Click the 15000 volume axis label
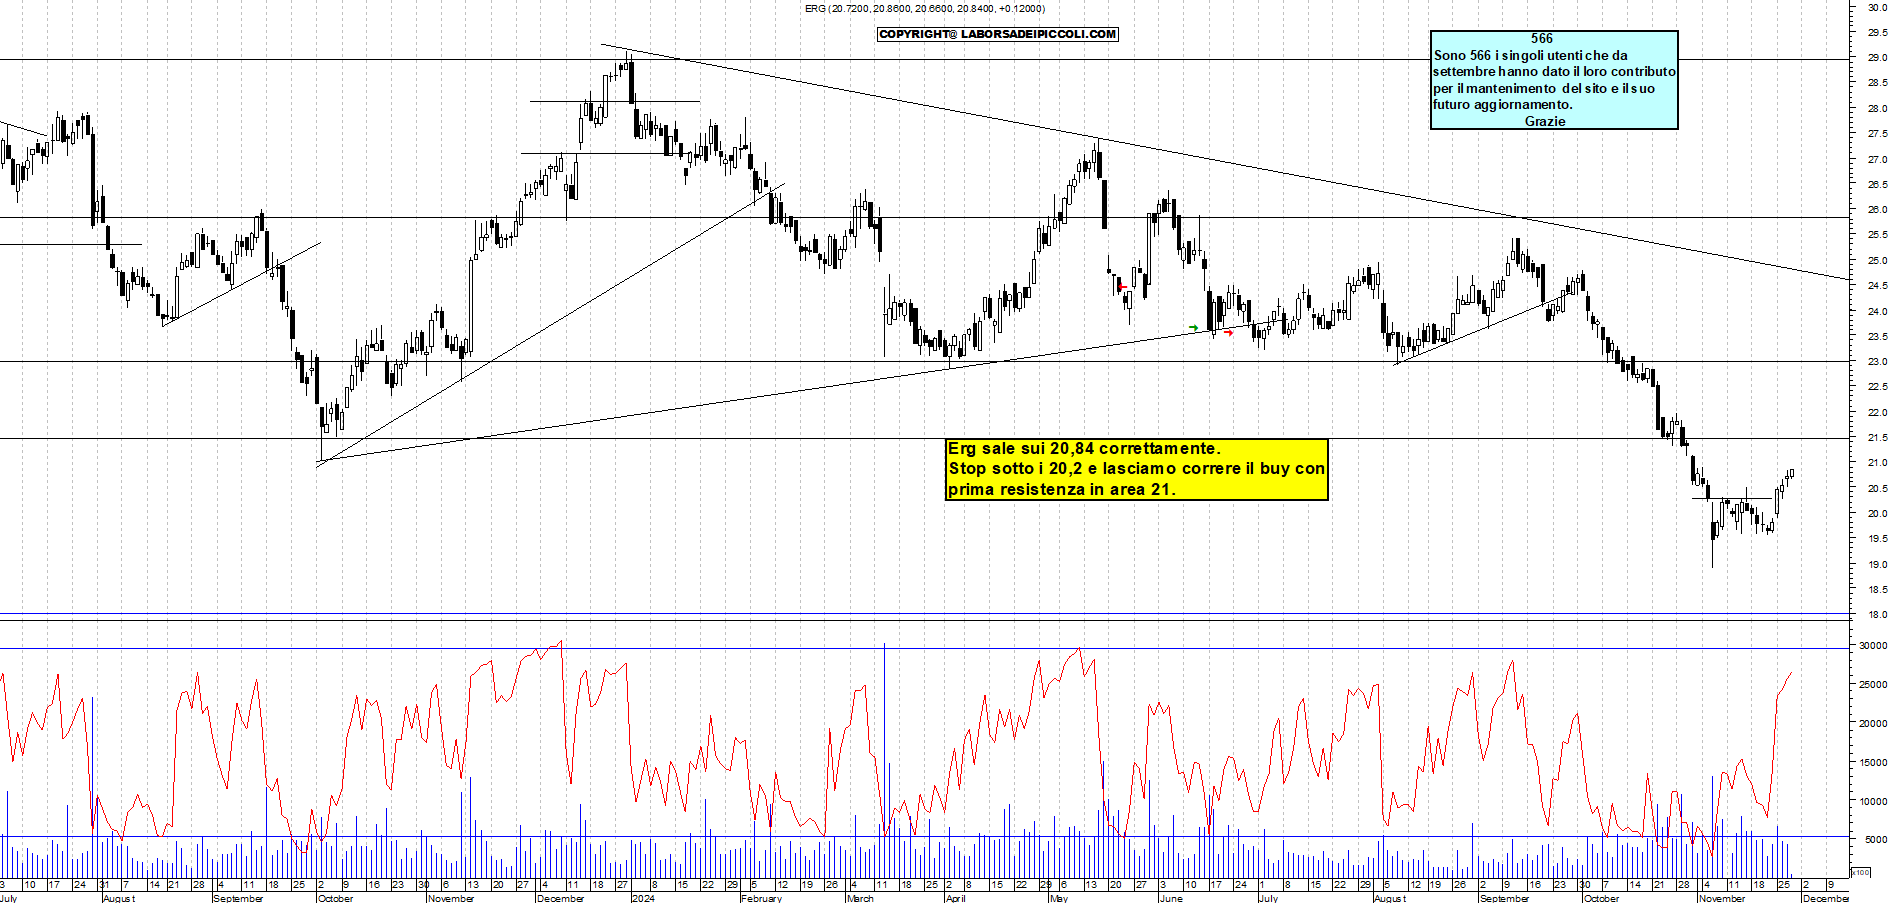The width and height of the screenshot is (1890, 903). (1873, 763)
